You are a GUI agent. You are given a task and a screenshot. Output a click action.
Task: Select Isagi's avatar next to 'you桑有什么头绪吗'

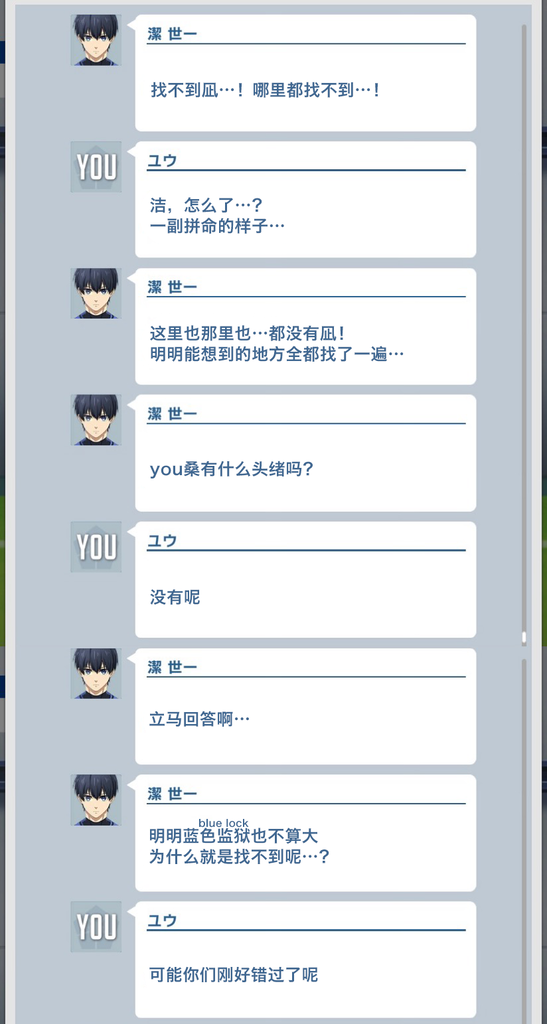(96, 420)
